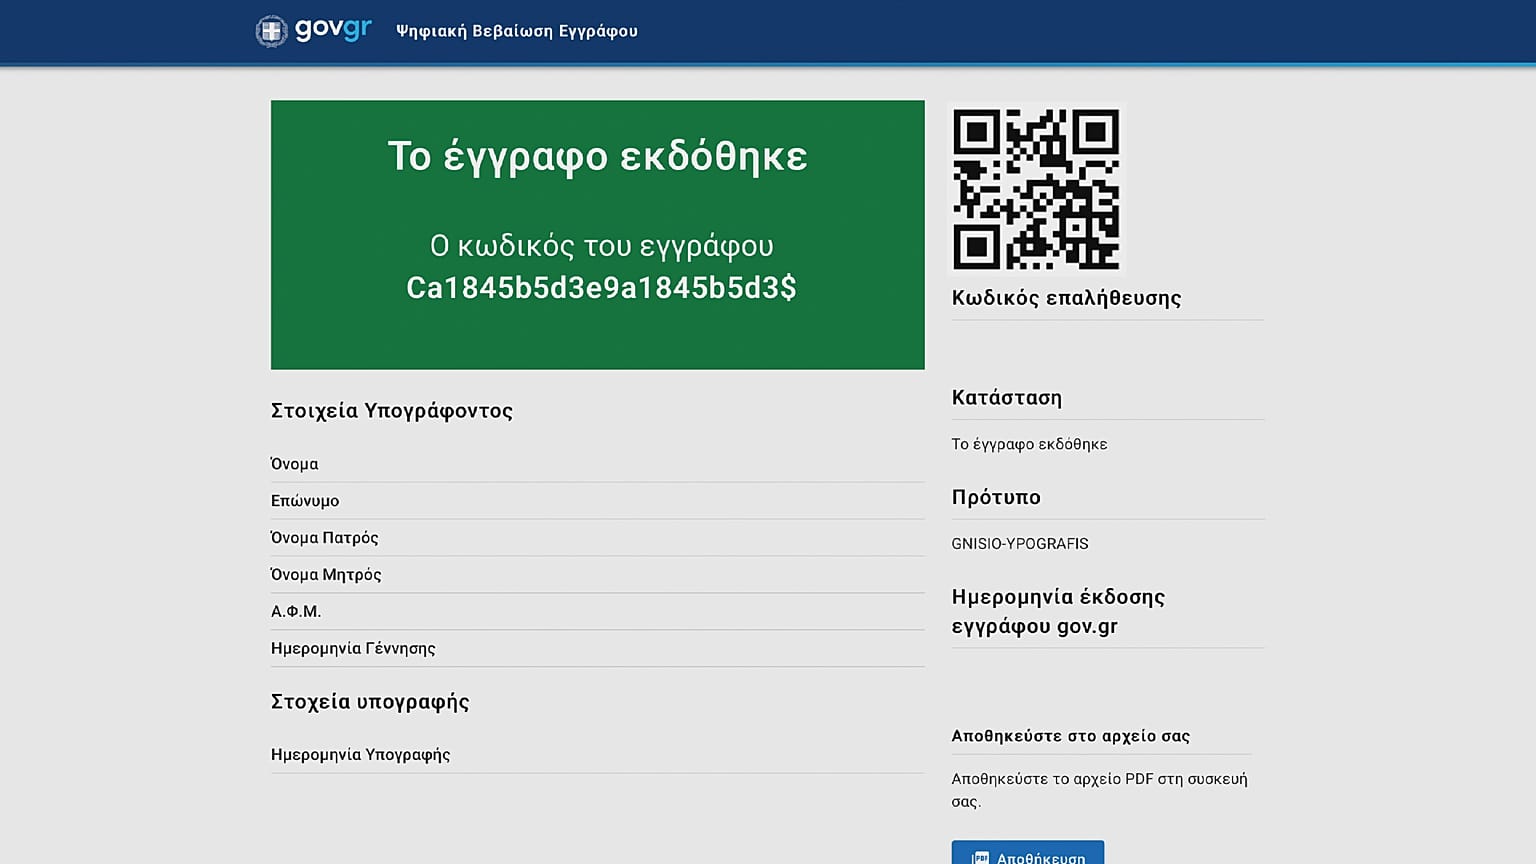The image size is (1536, 864).
Task: Click the Ημερομηνία Υπογραφής row
Action: tap(598, 755)
